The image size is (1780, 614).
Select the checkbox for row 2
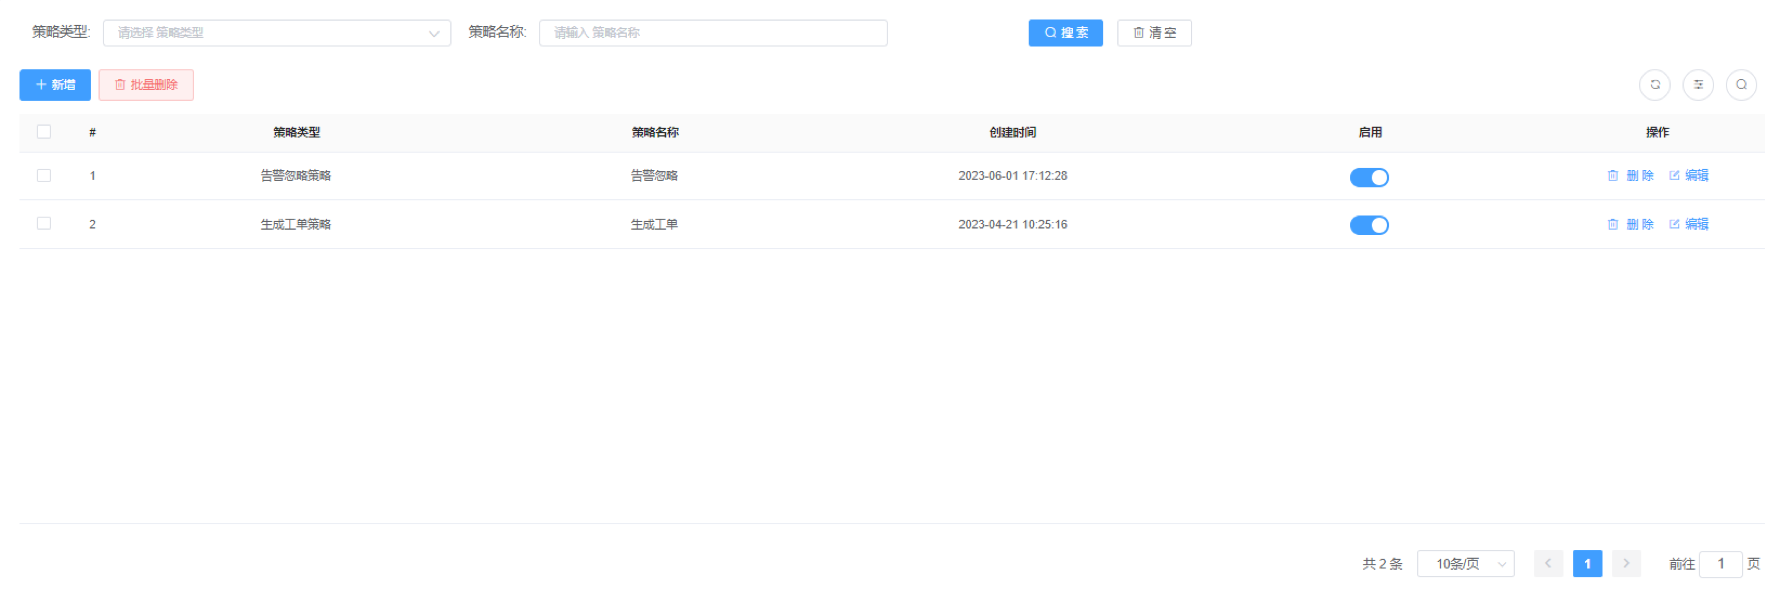[x=44, y=224]
